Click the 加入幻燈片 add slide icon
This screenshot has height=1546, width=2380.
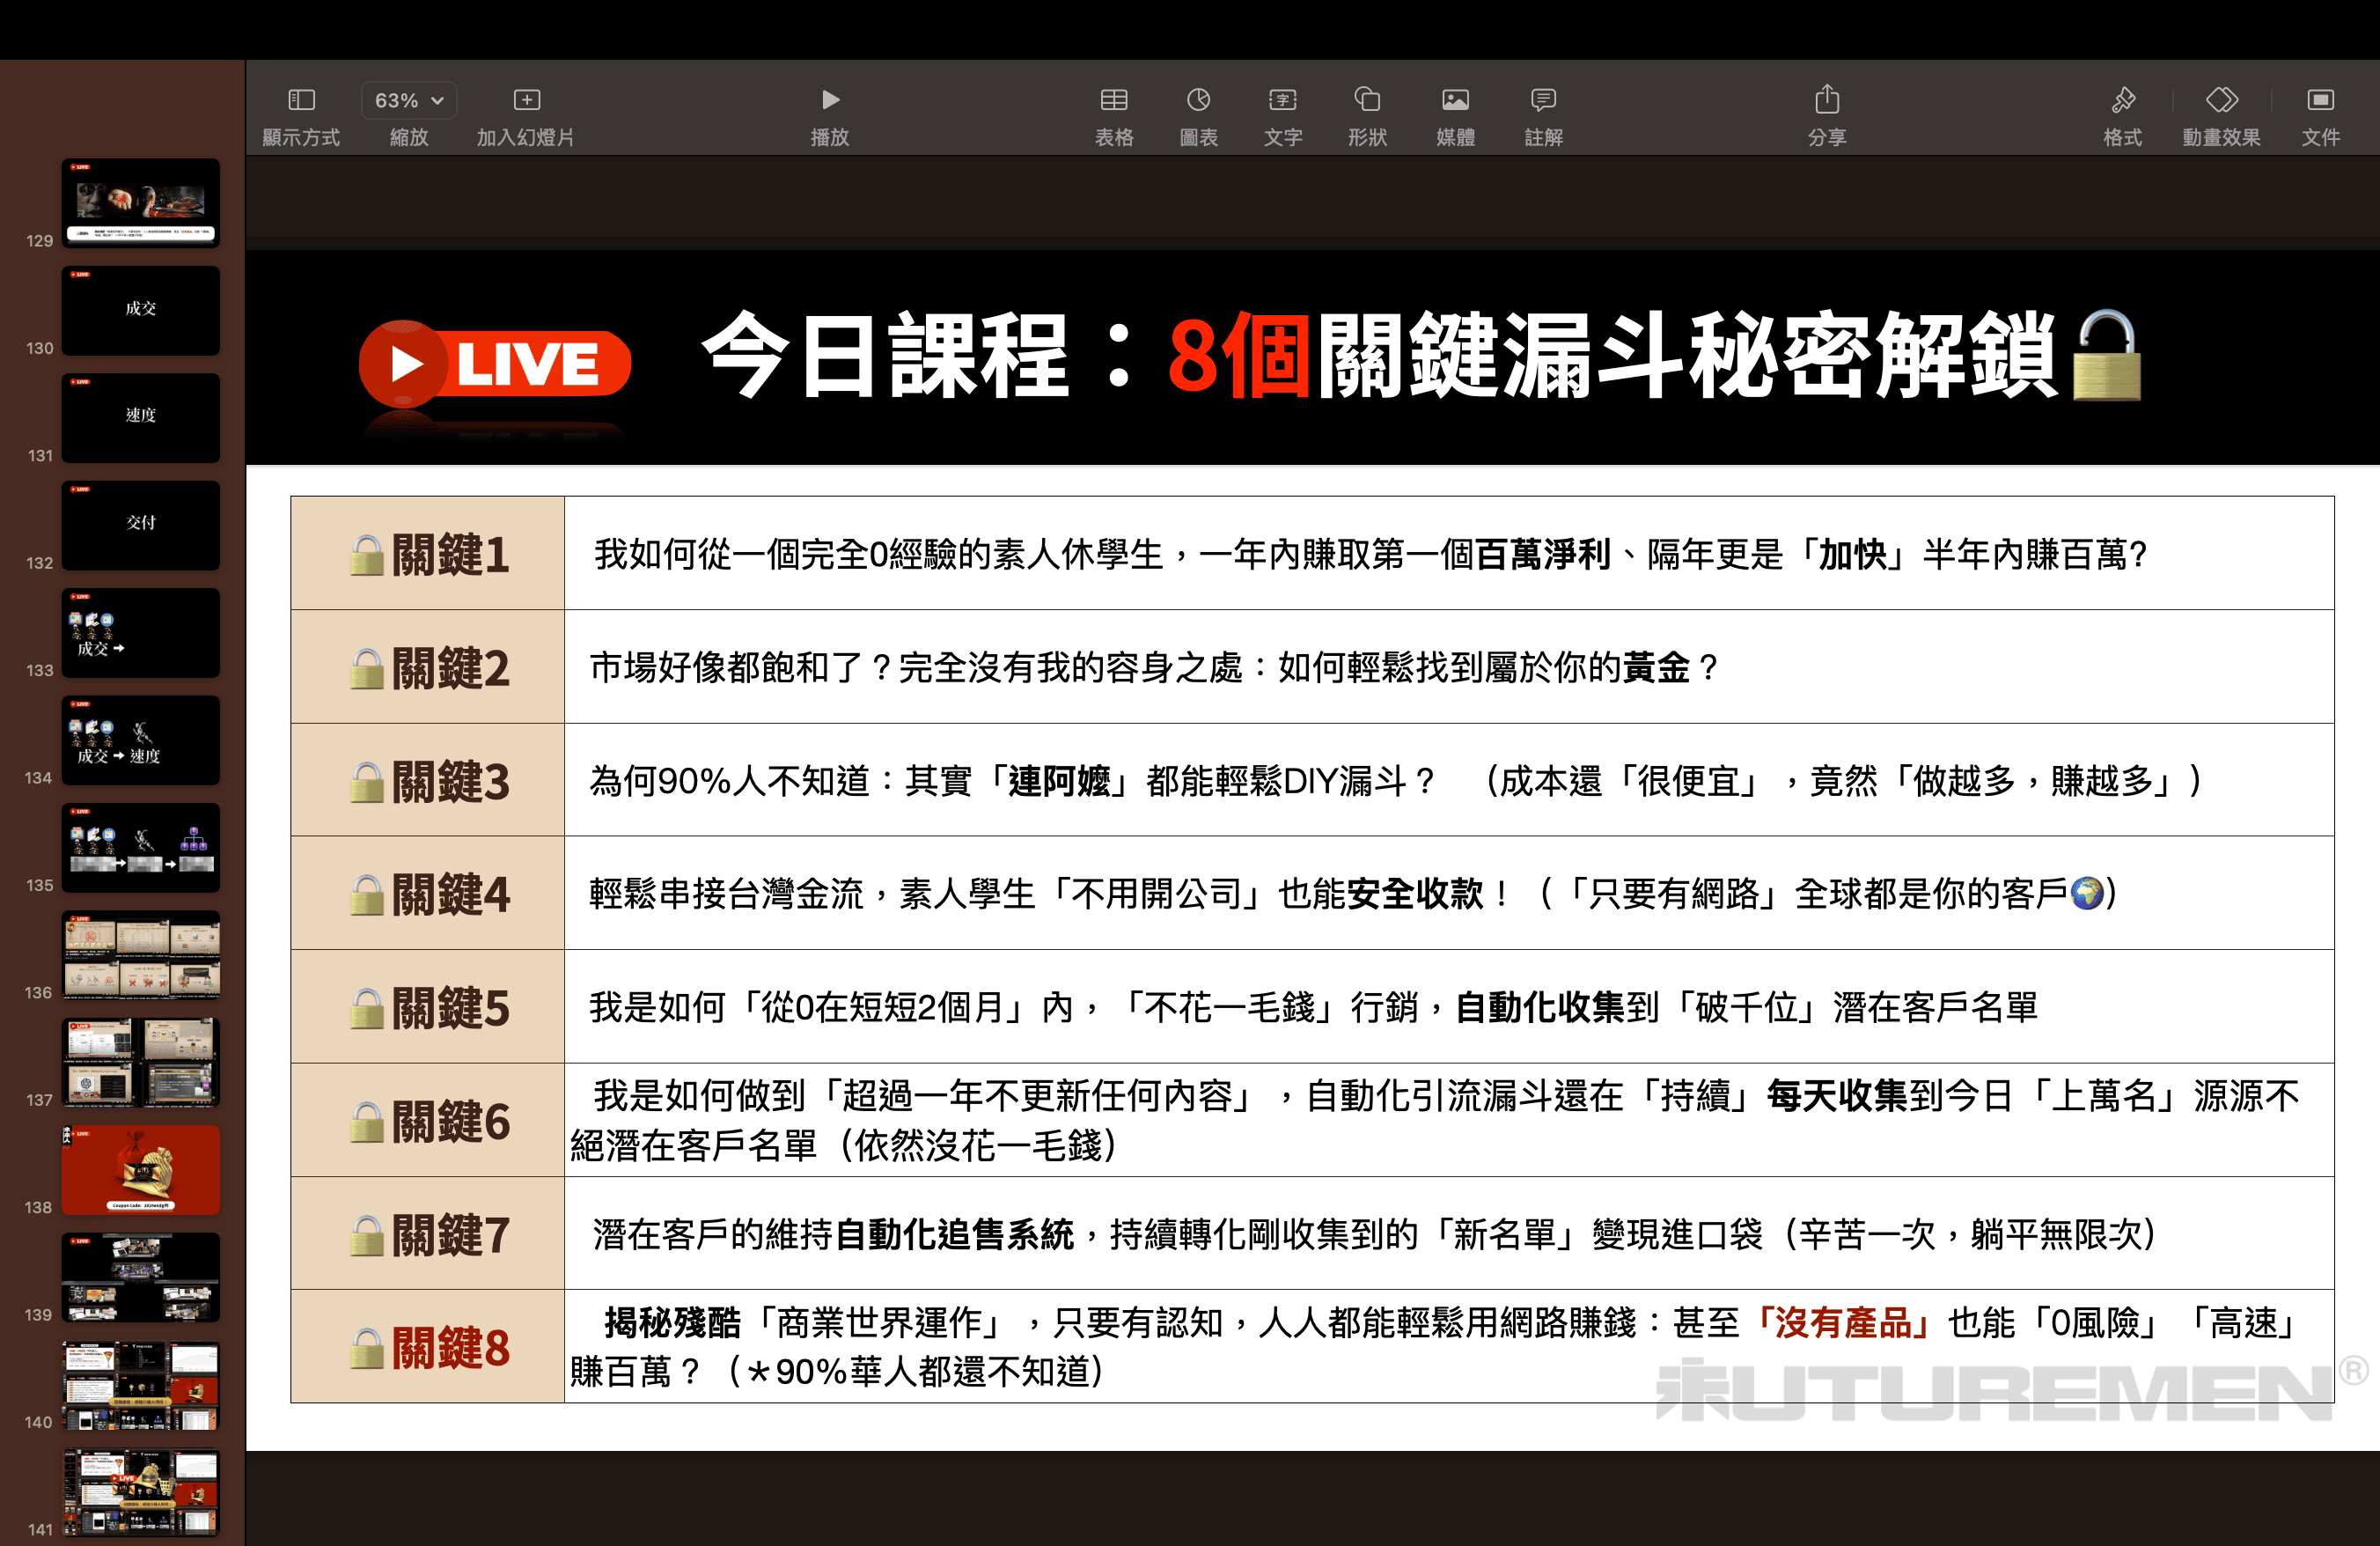click(526, 100)
